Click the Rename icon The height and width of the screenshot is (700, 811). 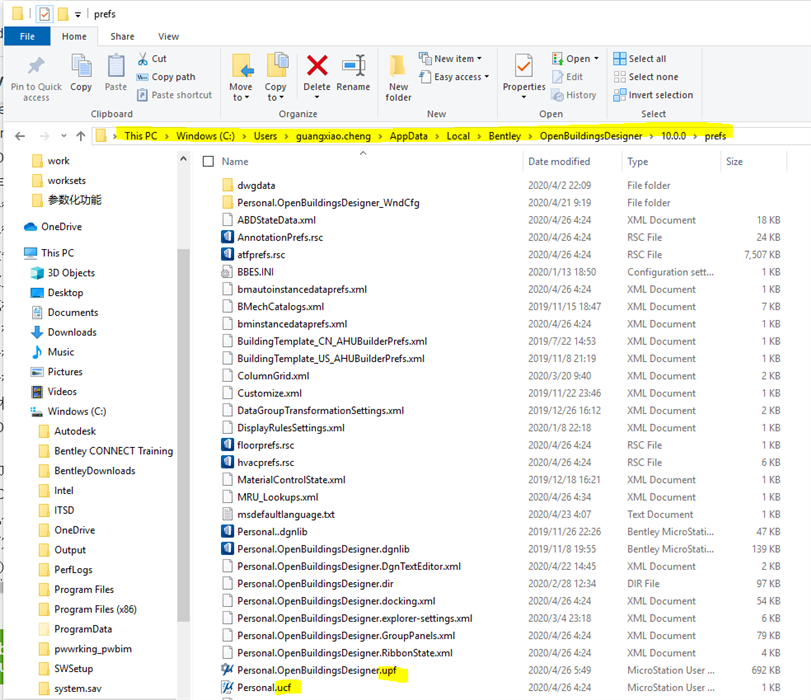click(354, 66)
